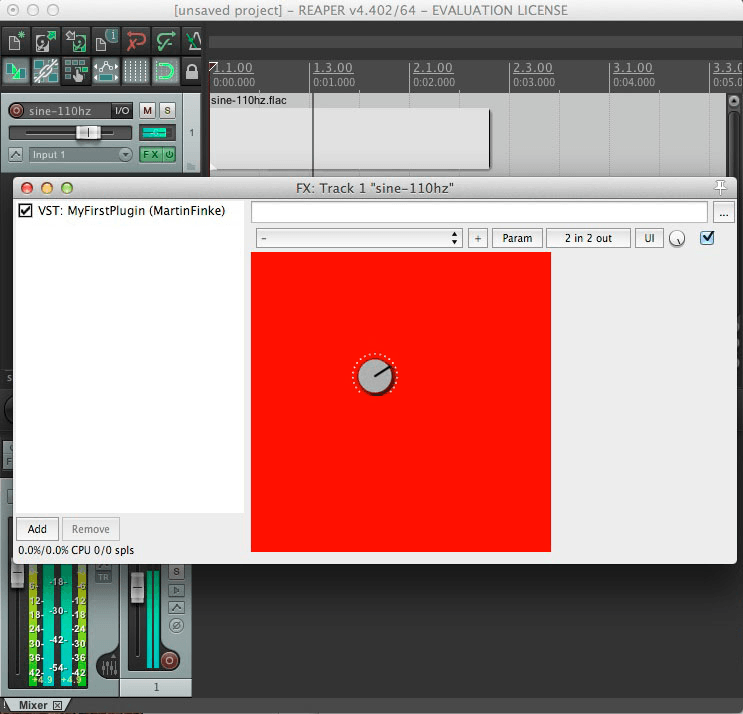
Task: Toggle the locking padlock icon
Action: click(x=192, y=71)
